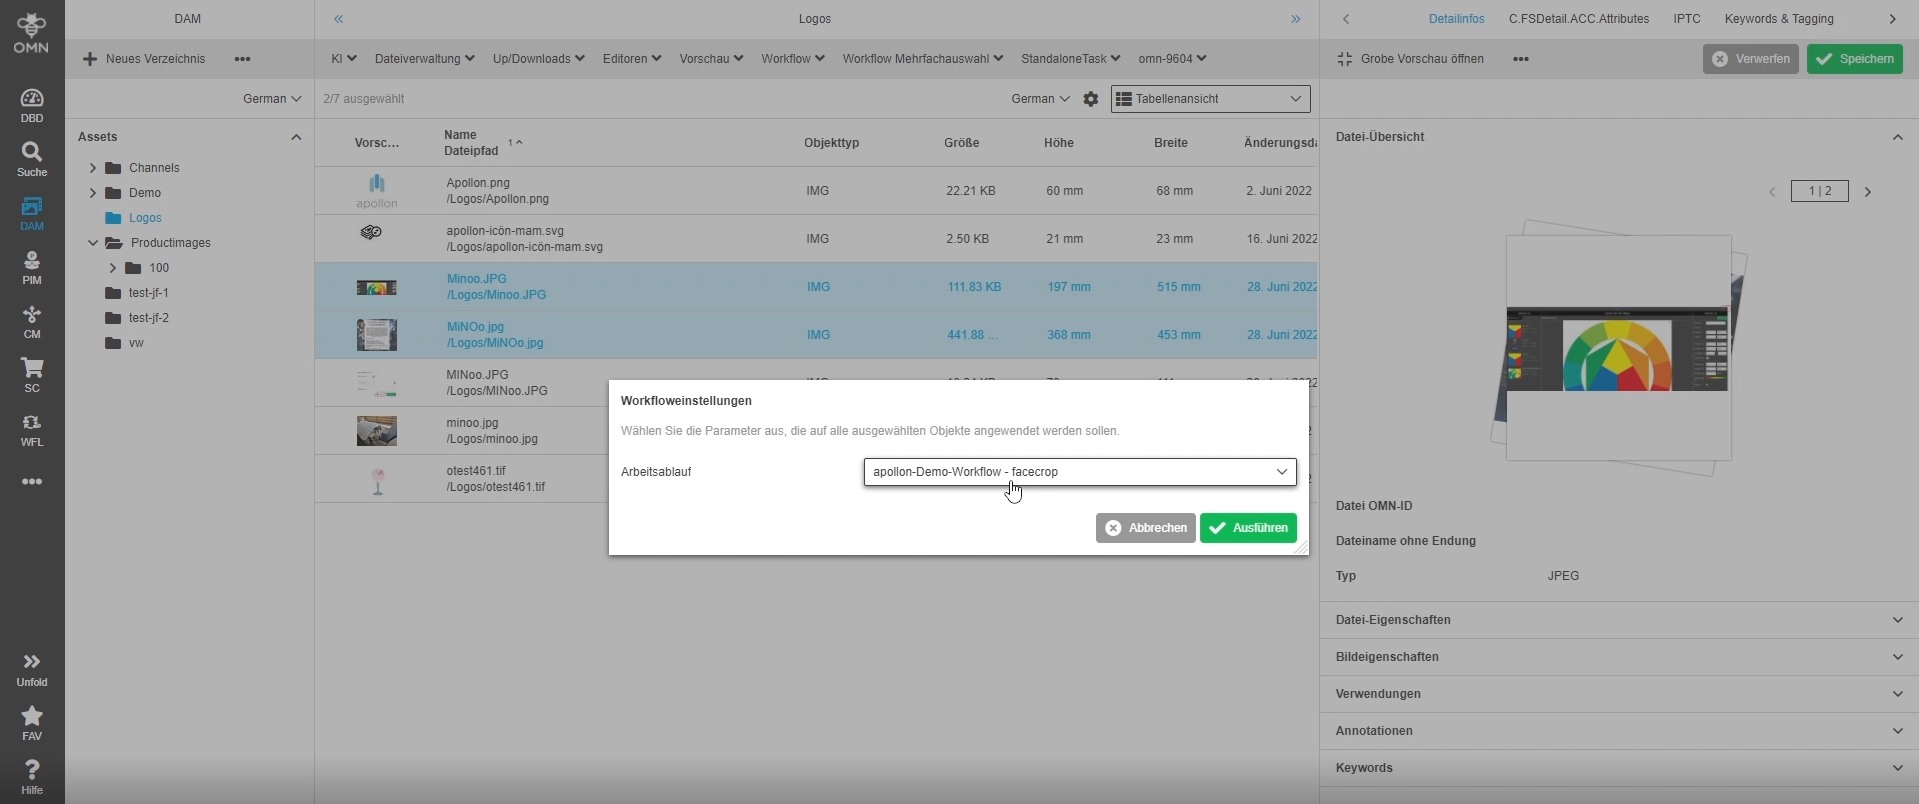Open the WFL workflow module
1919x804 pixels.
[x=32, y=429]
